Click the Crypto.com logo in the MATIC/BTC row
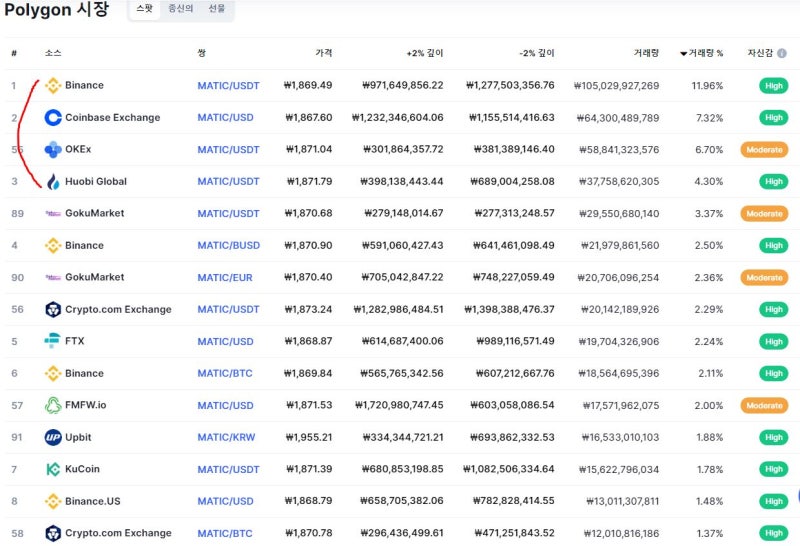Screen dimensions: 800x546 pyautogui.click(x=53, y=533)
